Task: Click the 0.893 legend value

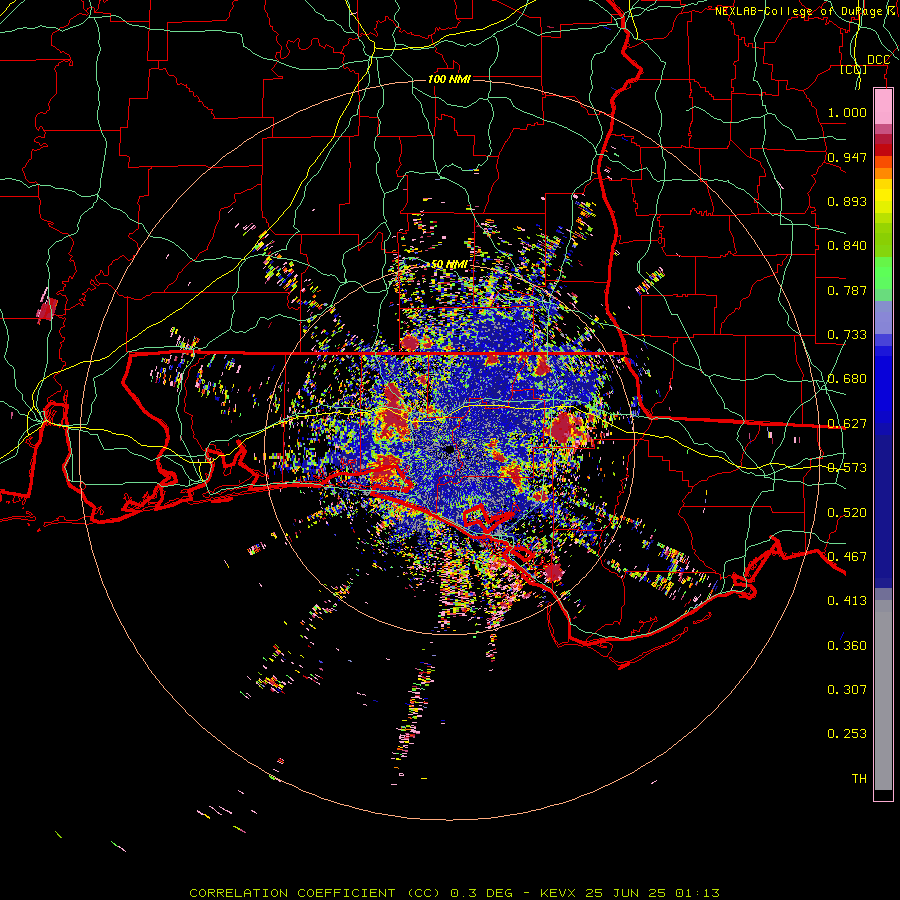Action: point(847,201)
